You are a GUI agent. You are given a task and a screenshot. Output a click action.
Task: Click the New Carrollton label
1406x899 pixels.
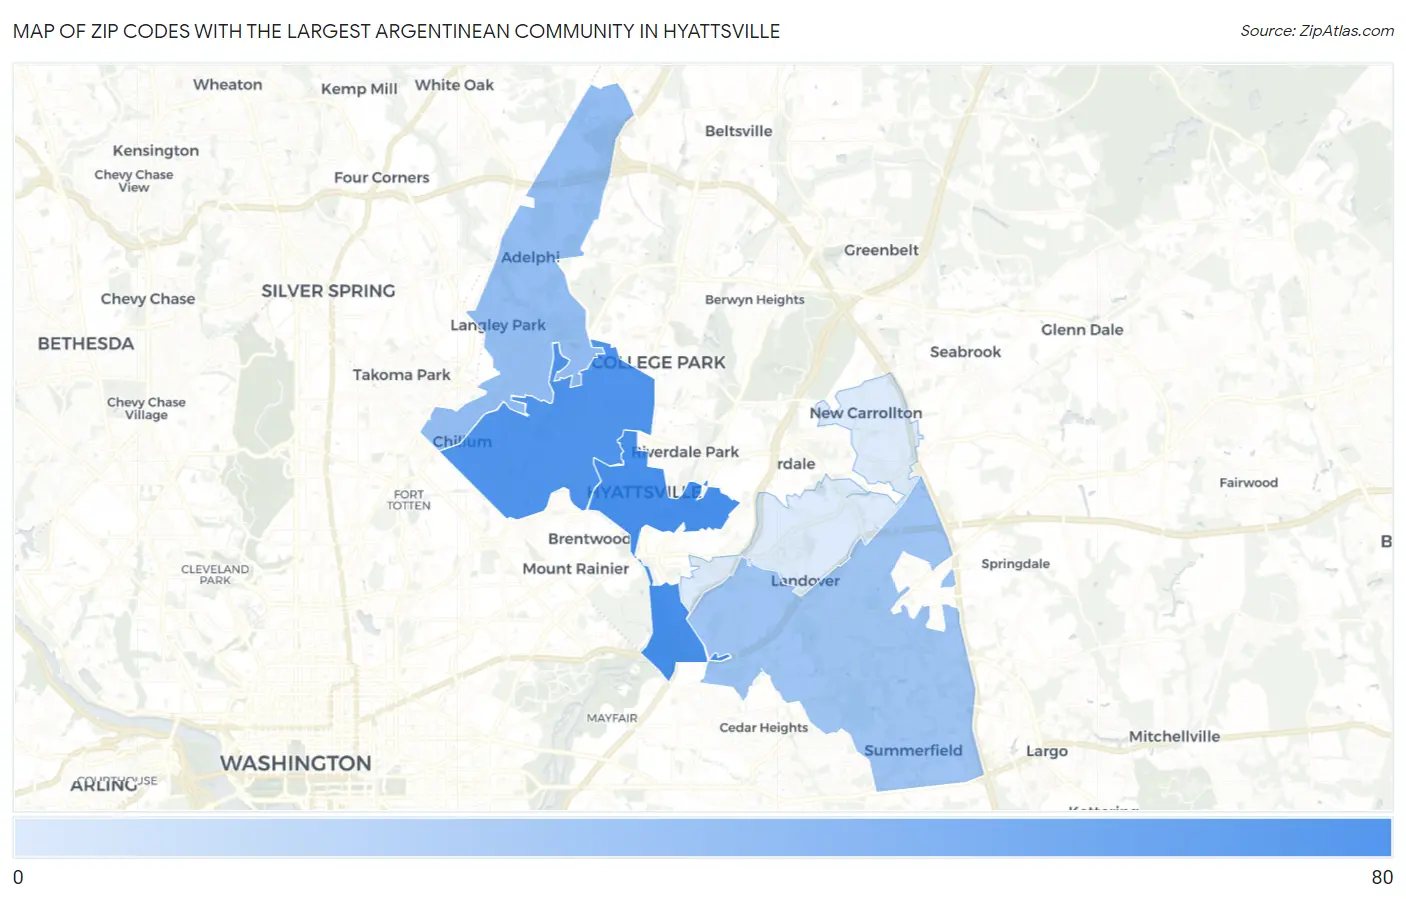click(866, 413)
